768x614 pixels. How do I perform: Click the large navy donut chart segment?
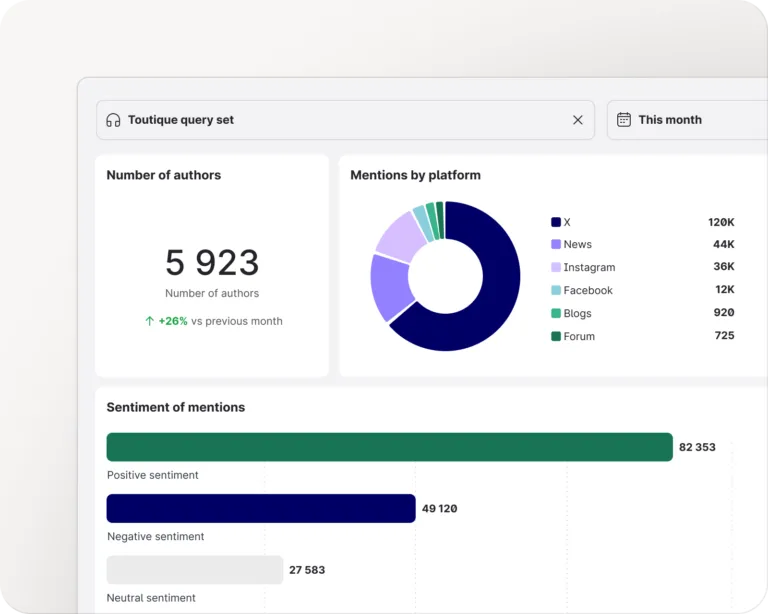(497, 294)
